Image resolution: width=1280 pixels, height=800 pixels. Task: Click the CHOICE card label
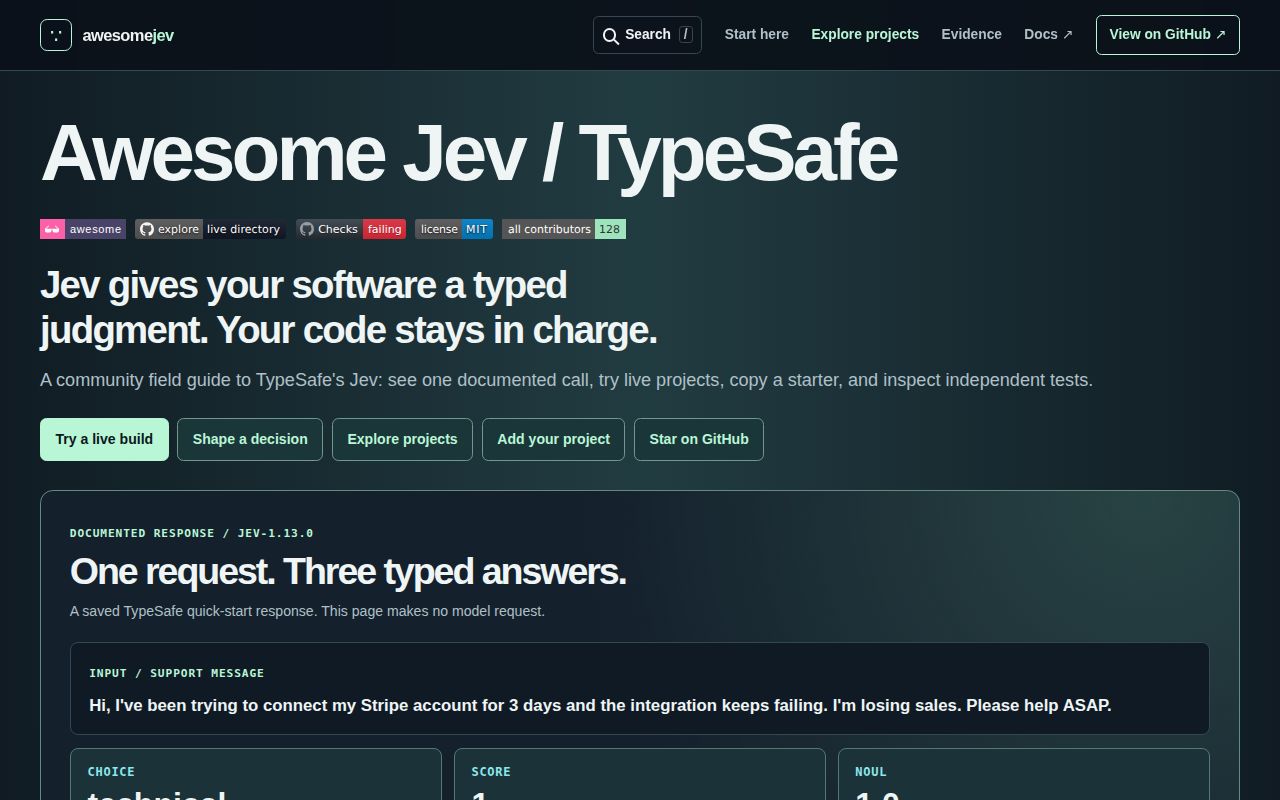point(111,772)
